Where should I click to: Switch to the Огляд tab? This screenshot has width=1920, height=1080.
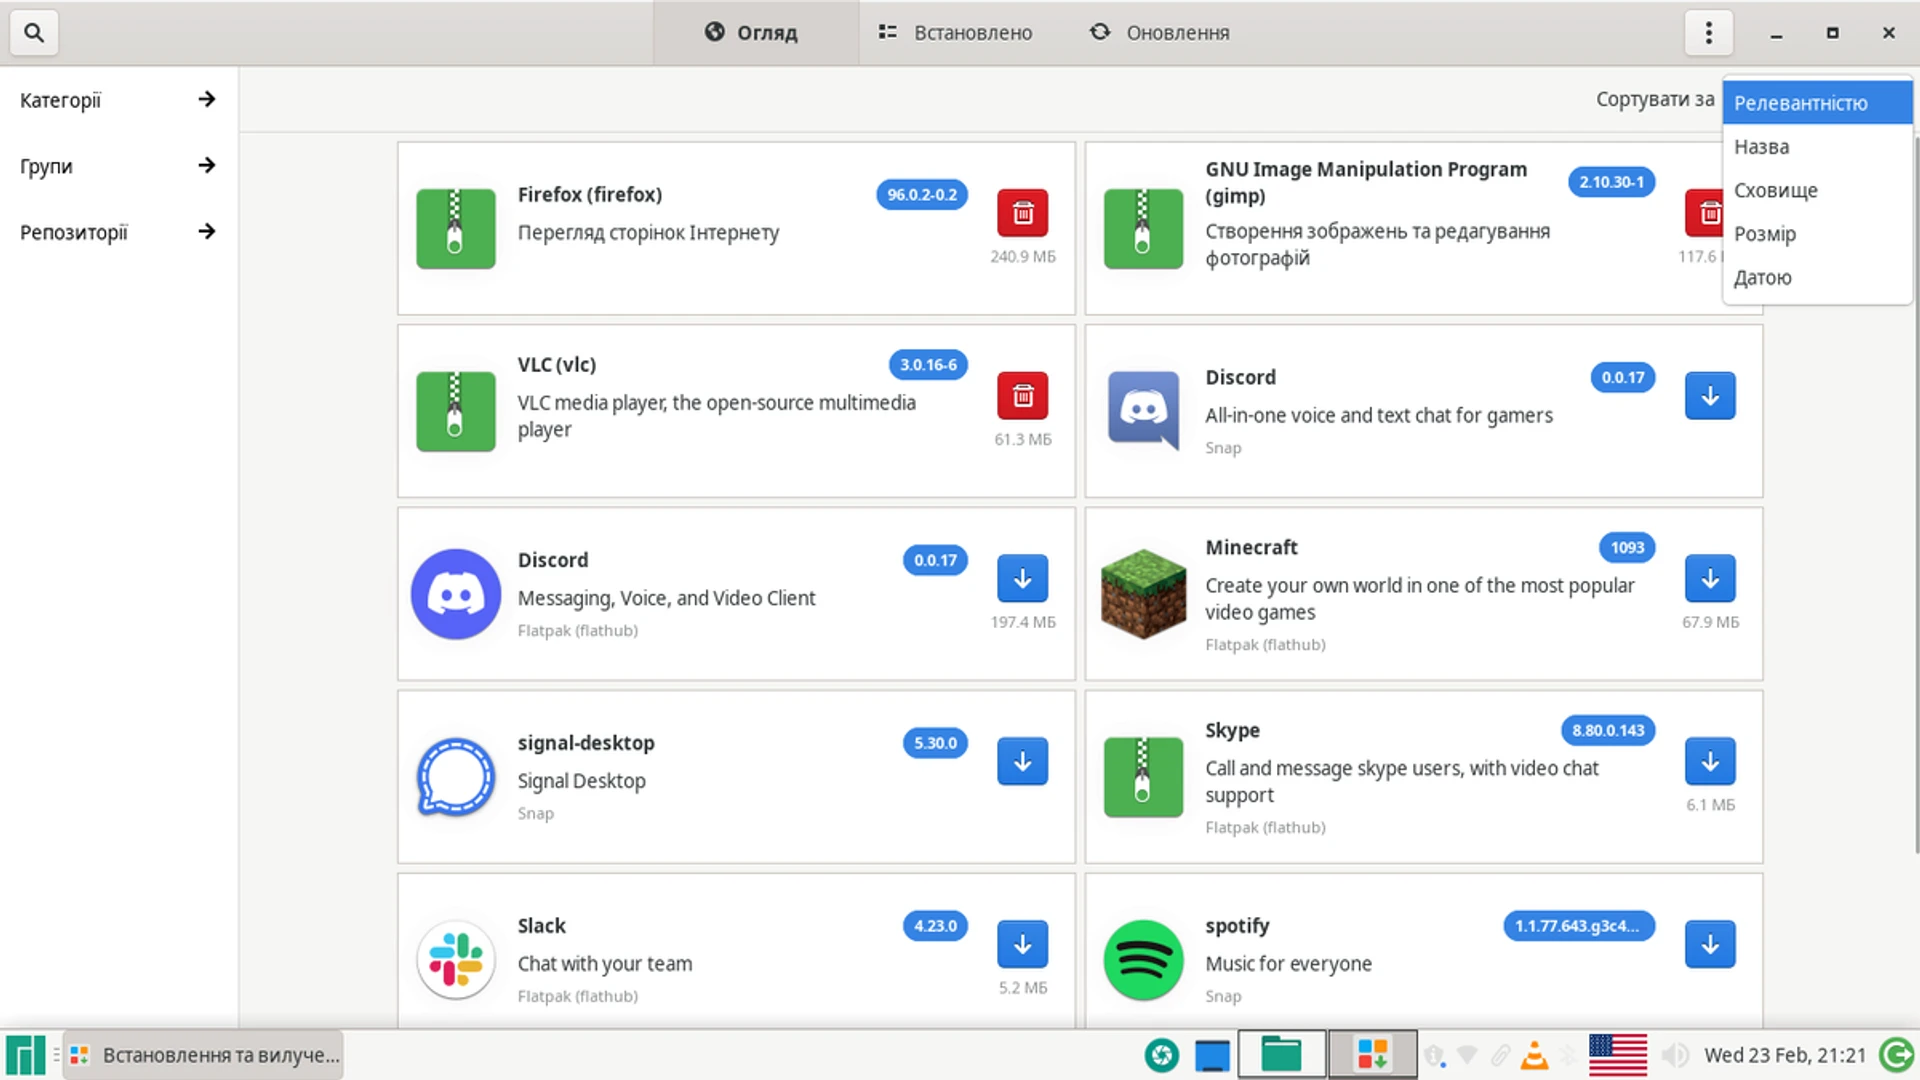(755, 33)
